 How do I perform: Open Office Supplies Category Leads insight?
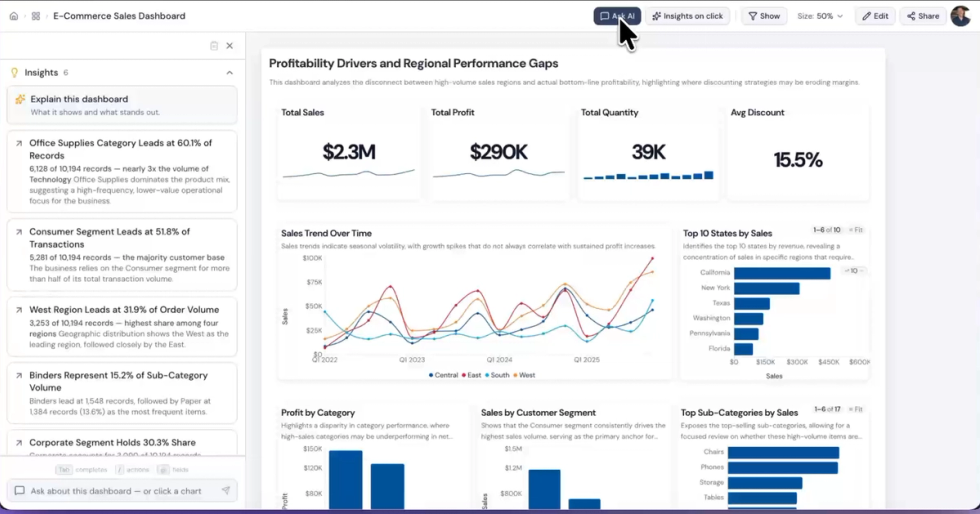(122, 171)
